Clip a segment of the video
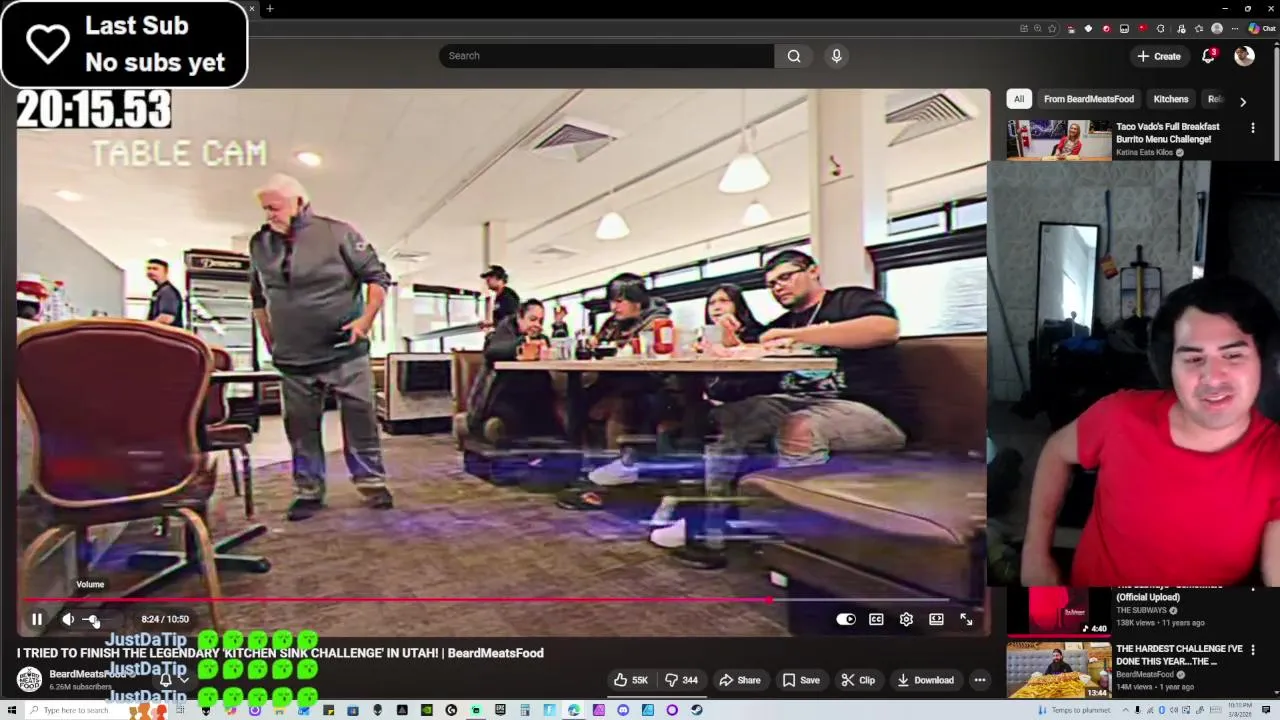The image size is (1280, 720). [x=858, y=680]
